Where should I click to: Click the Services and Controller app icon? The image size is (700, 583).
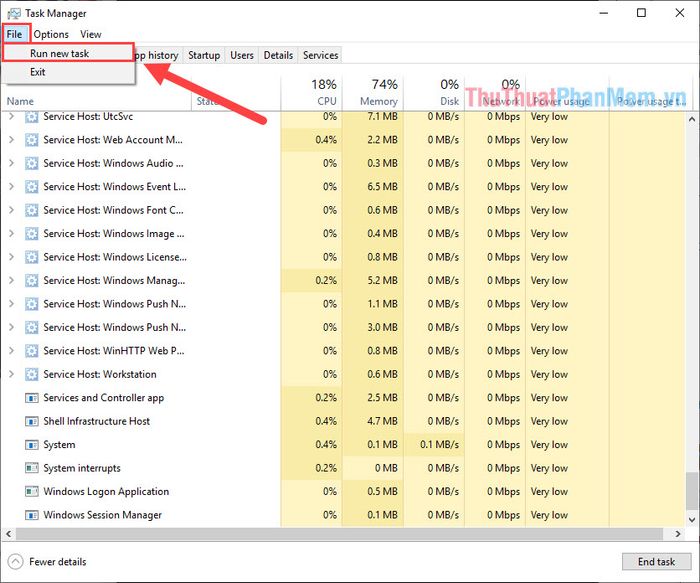(31, 398)
